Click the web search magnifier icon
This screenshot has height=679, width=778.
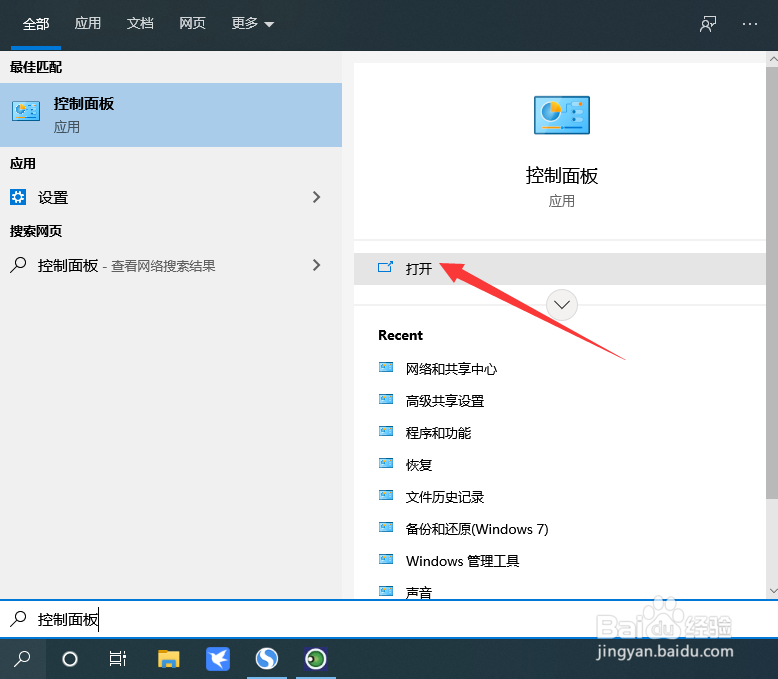coord(18,265)
